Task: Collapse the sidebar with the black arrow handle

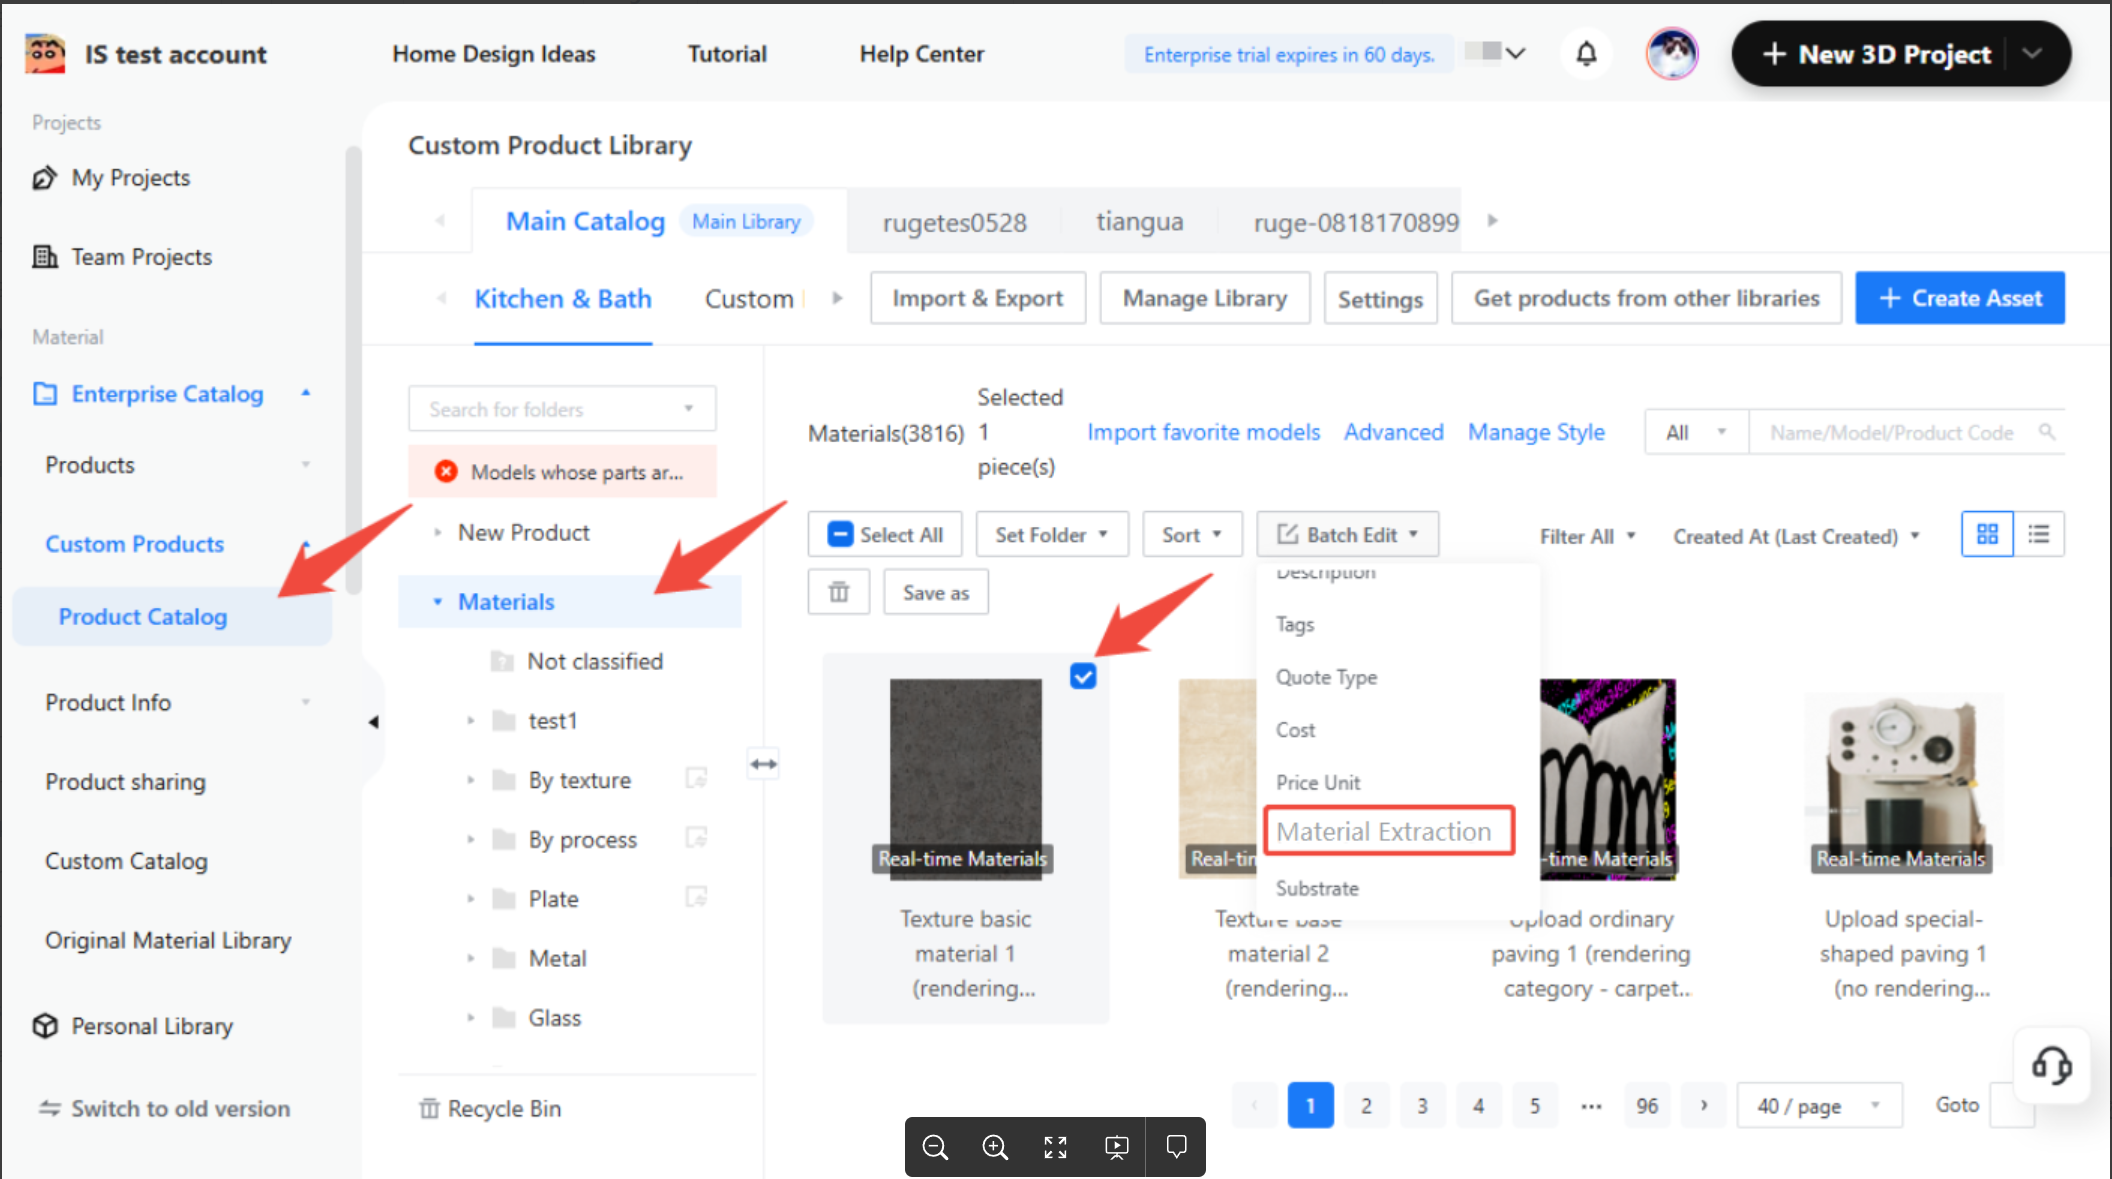Action: 373,722
